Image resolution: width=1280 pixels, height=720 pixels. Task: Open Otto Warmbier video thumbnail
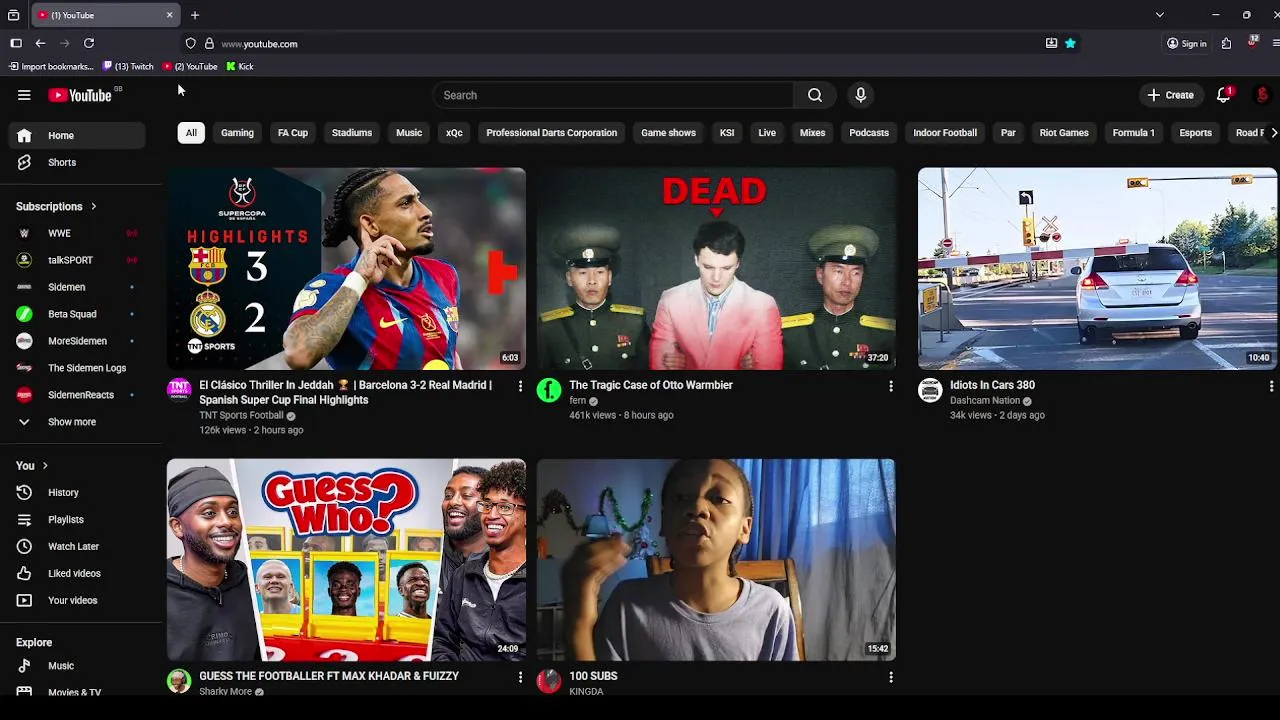coord(716,269)
